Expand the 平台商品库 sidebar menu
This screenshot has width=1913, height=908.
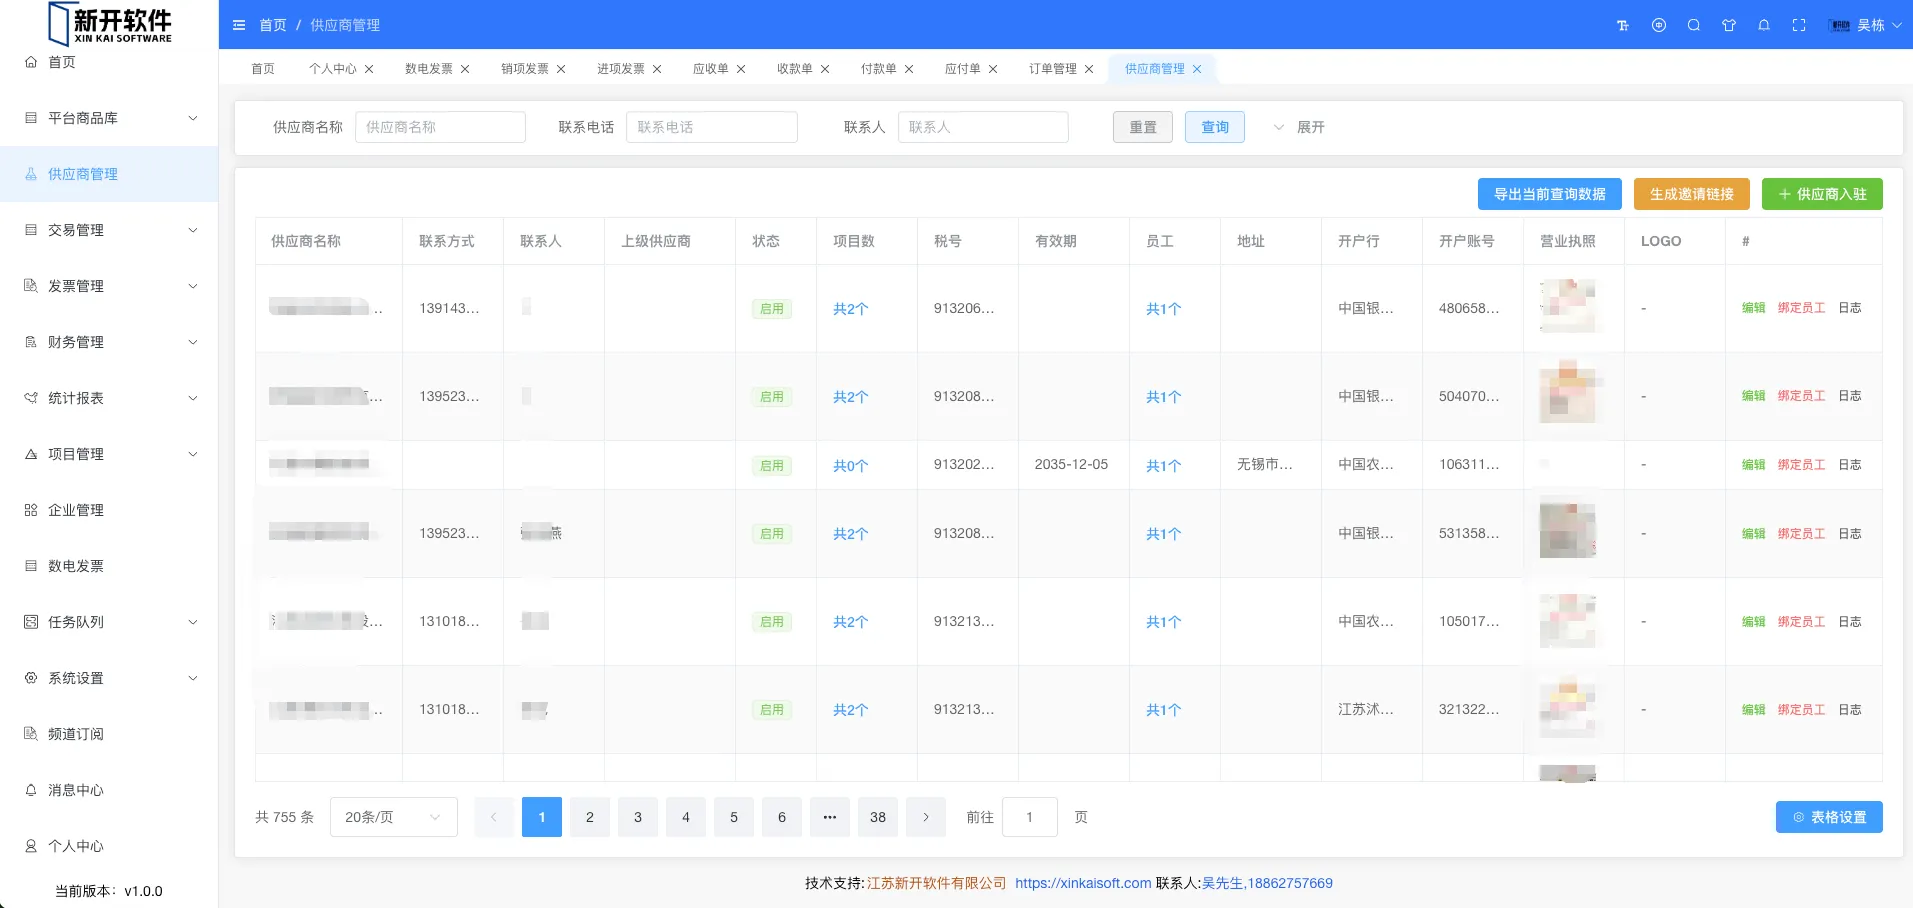[x=109, y=118]
